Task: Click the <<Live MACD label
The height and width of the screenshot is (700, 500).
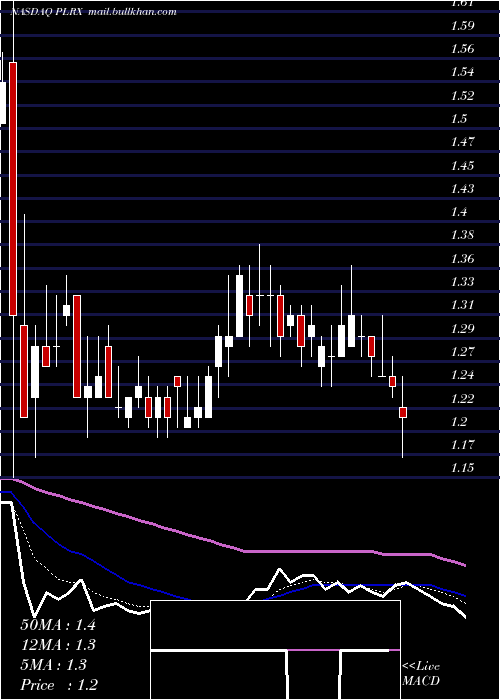Action: (x=421, y=674)
